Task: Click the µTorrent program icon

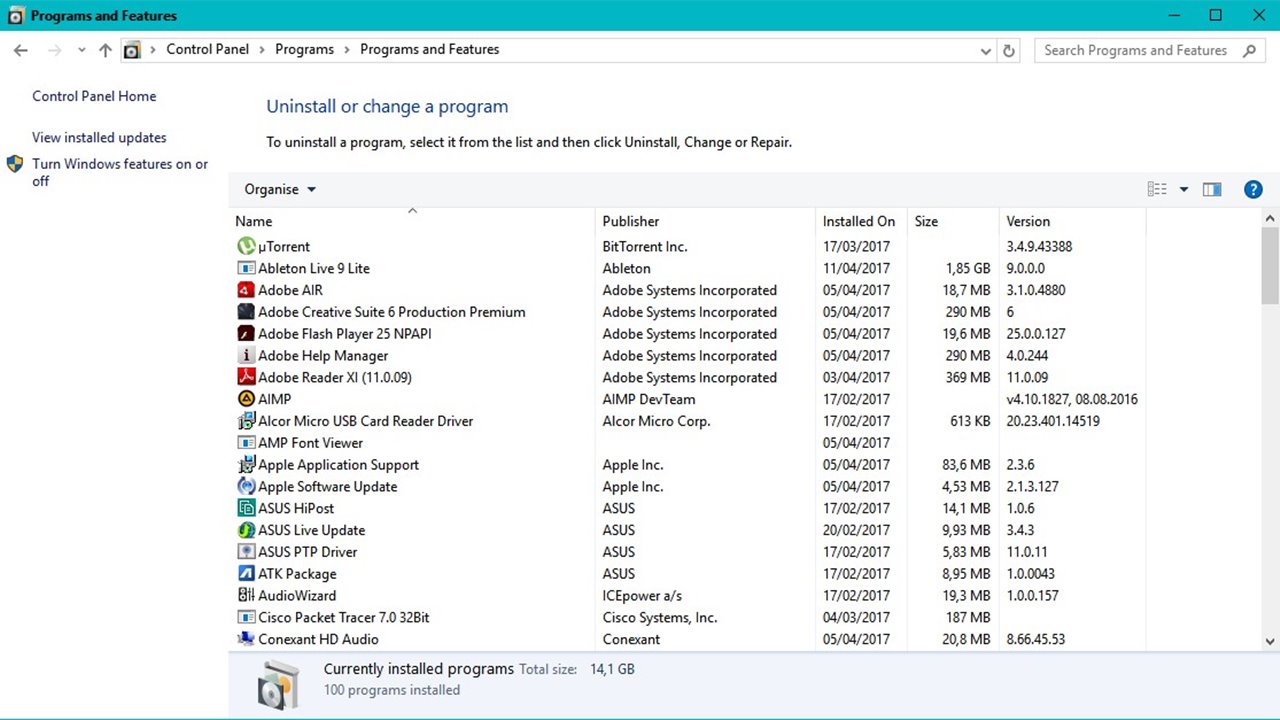Action: [x=246, y=246]
